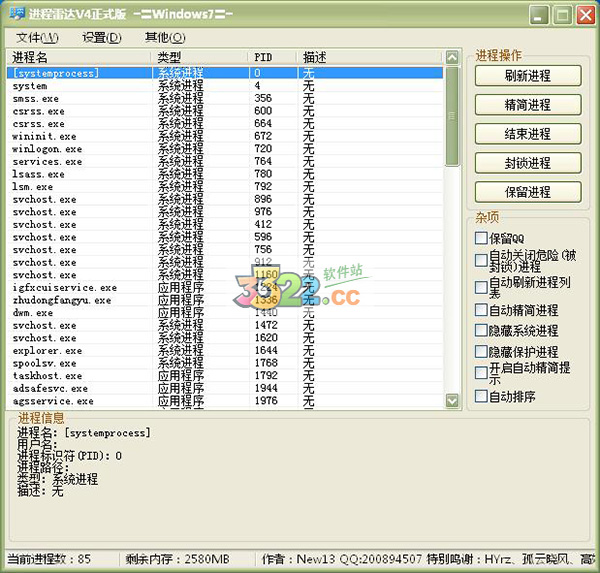
Task: Select the zhudongfangyu.exe row
Action: click(225, 300)
